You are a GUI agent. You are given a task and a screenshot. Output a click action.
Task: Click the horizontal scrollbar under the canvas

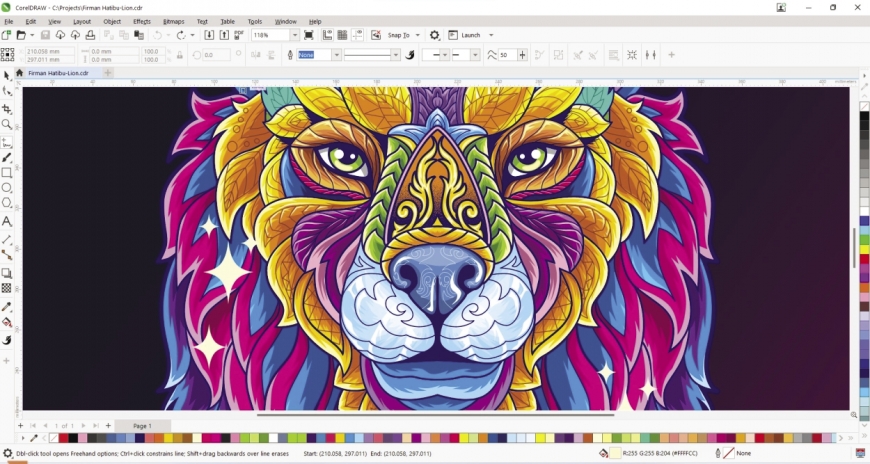(x=436, y=414)
